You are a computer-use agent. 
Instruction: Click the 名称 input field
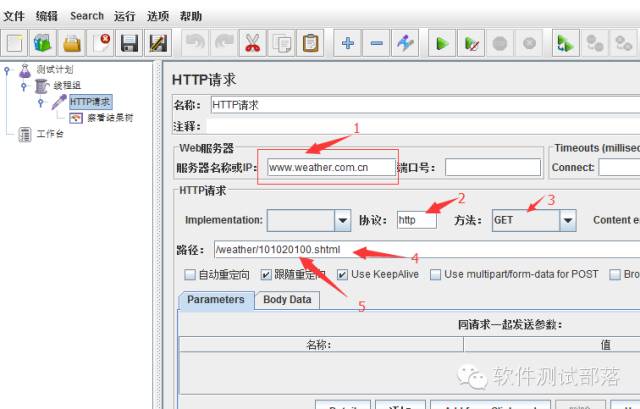(x=425, y=105)
